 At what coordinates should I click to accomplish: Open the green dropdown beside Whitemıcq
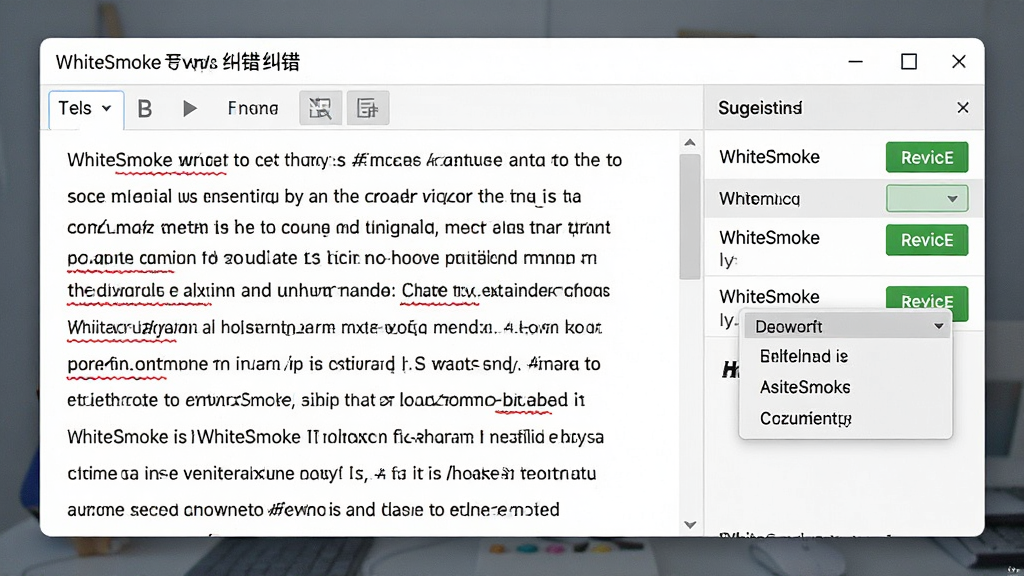tap(927, 199)
